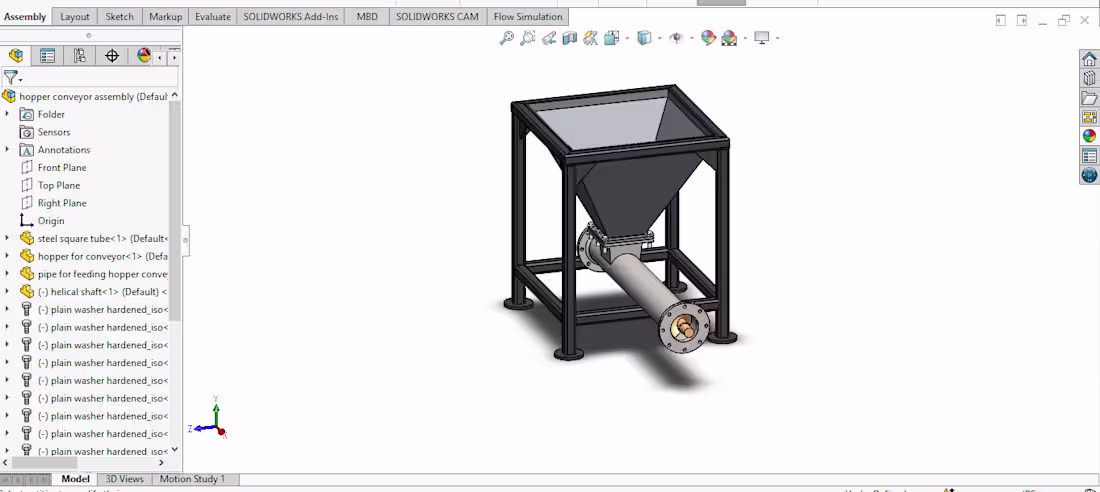
Task: Open the View Palette task pane tab
Action: pos(1089,117)
